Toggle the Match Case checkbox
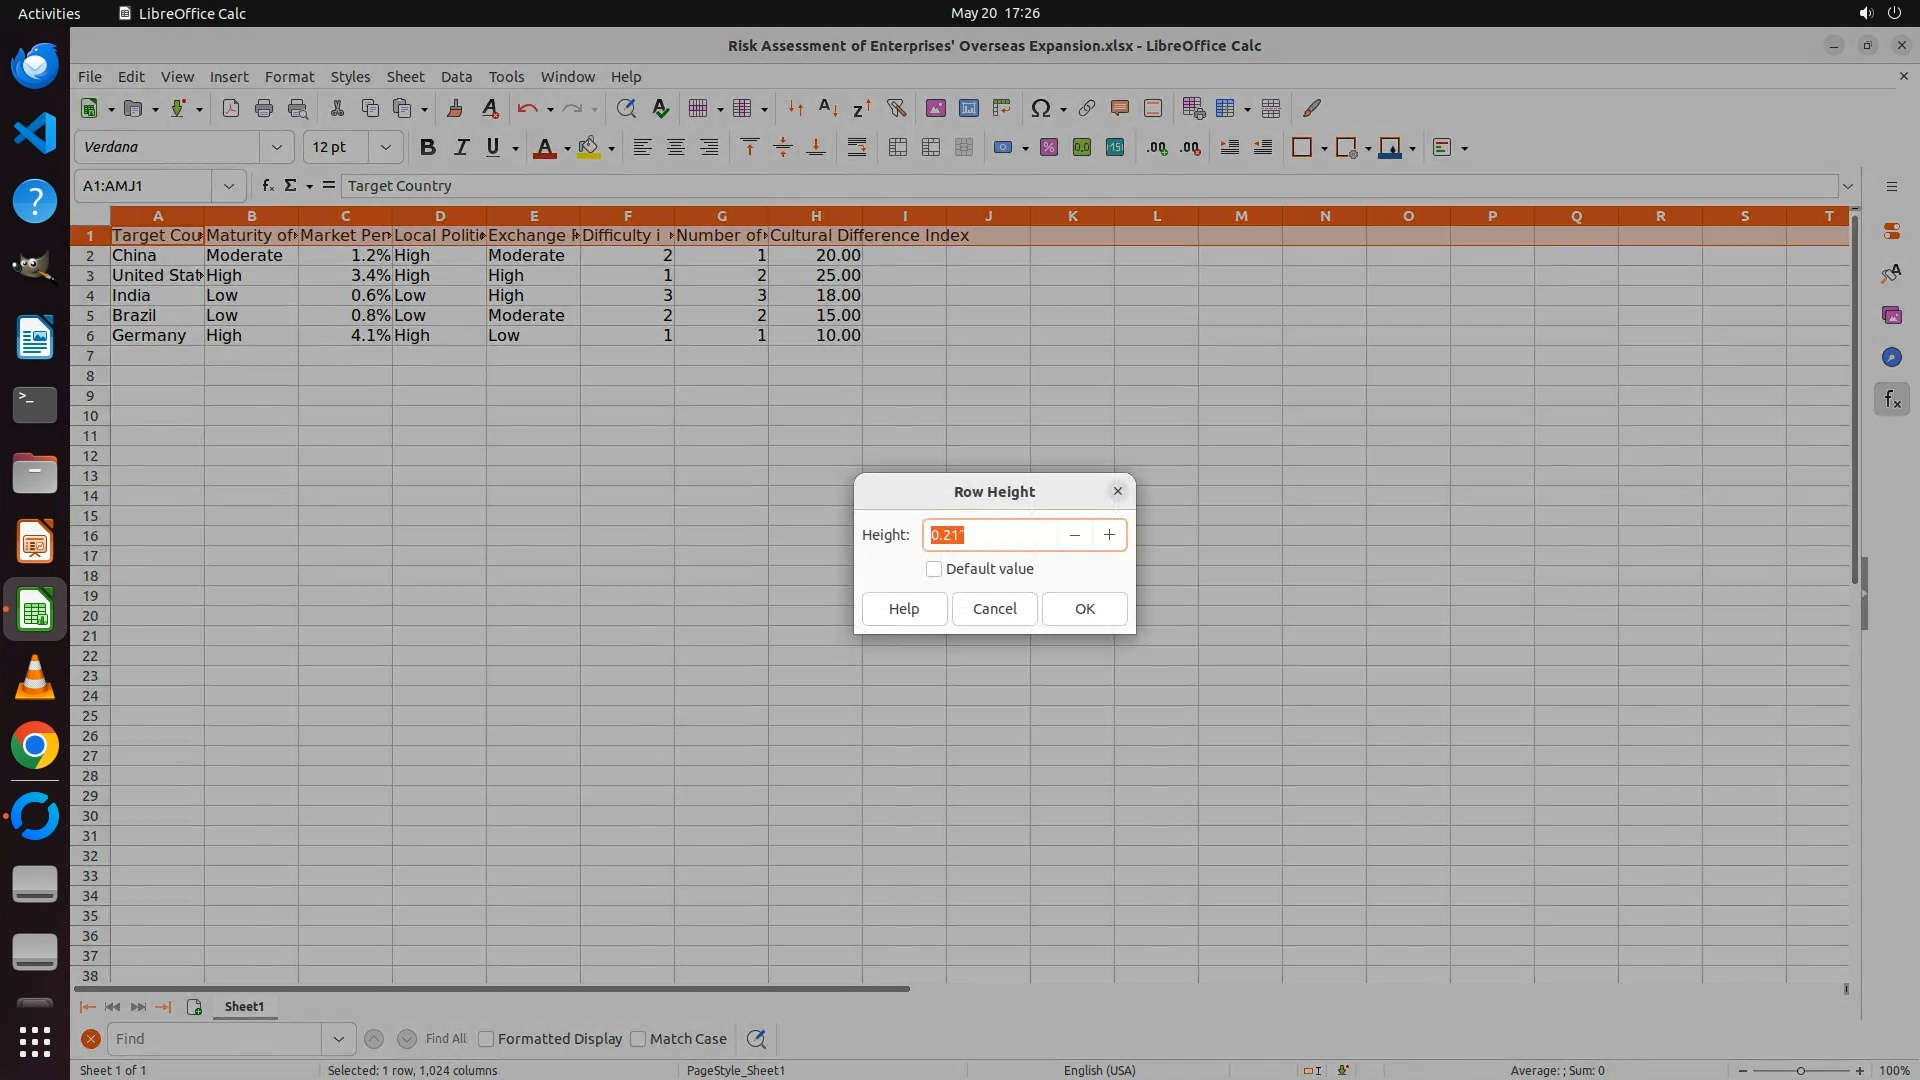 [638, 1039]
